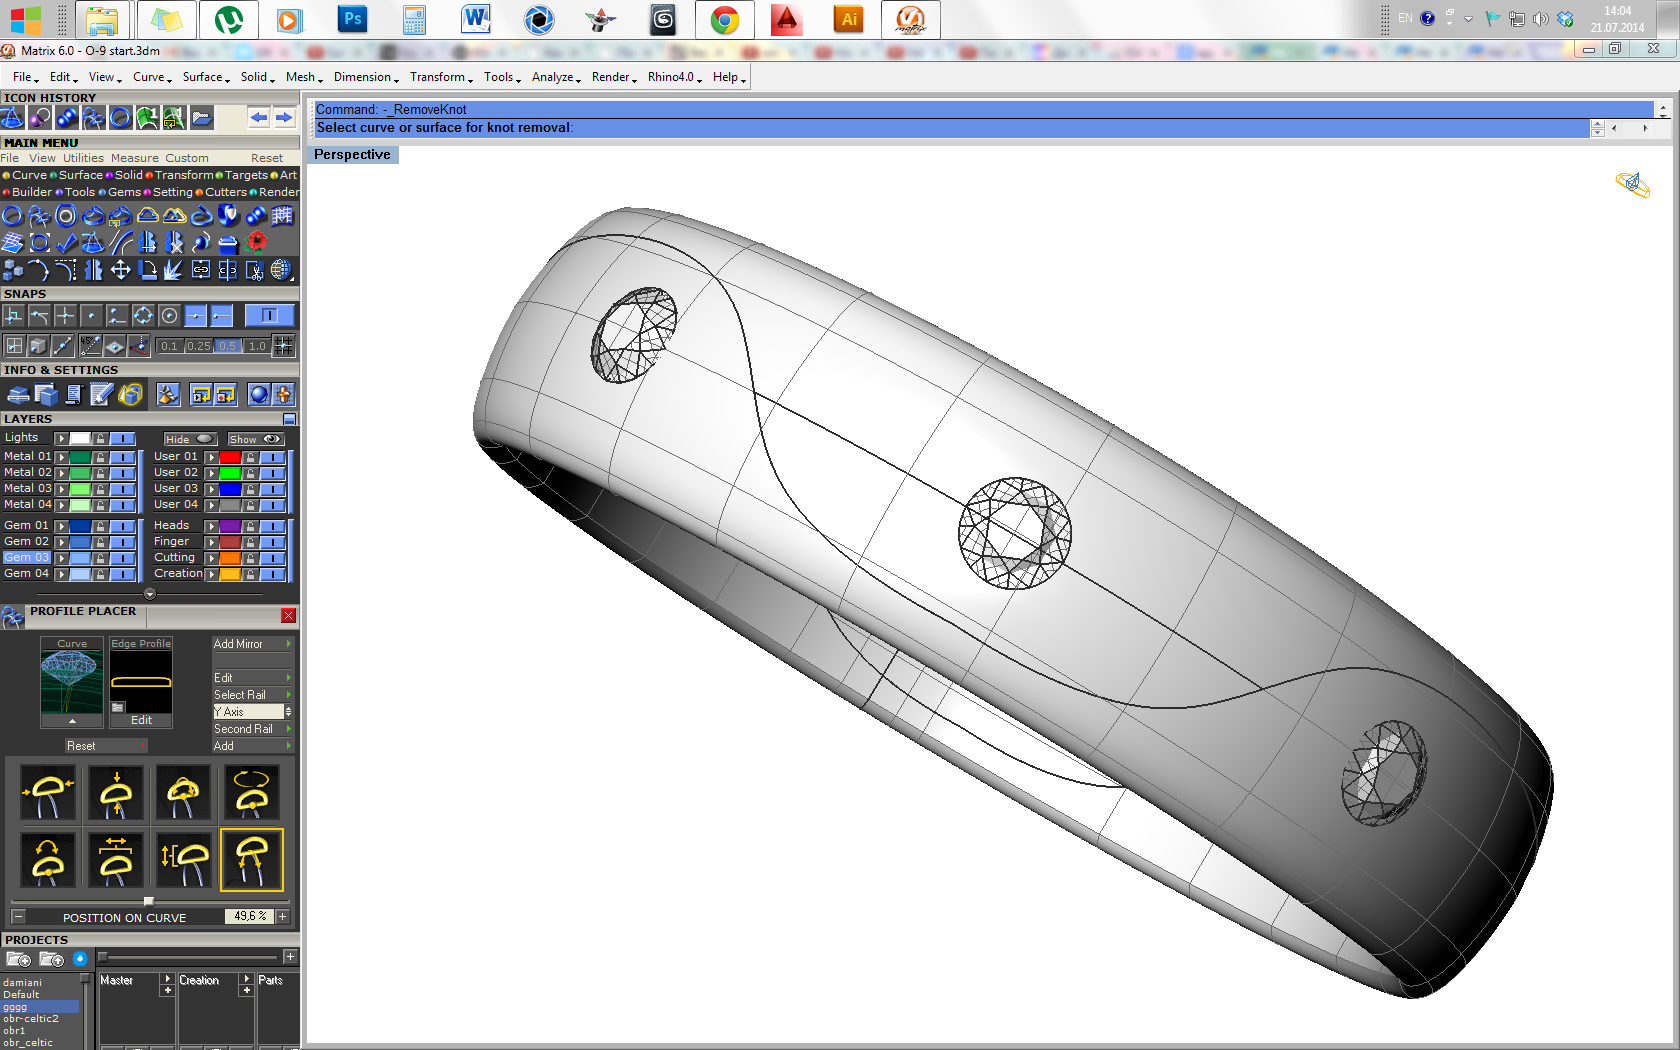Viewport: 1680px width, 1050px height.
Task: Toggle visibility of the Gem 01 layer
Action: pos(122,526)
